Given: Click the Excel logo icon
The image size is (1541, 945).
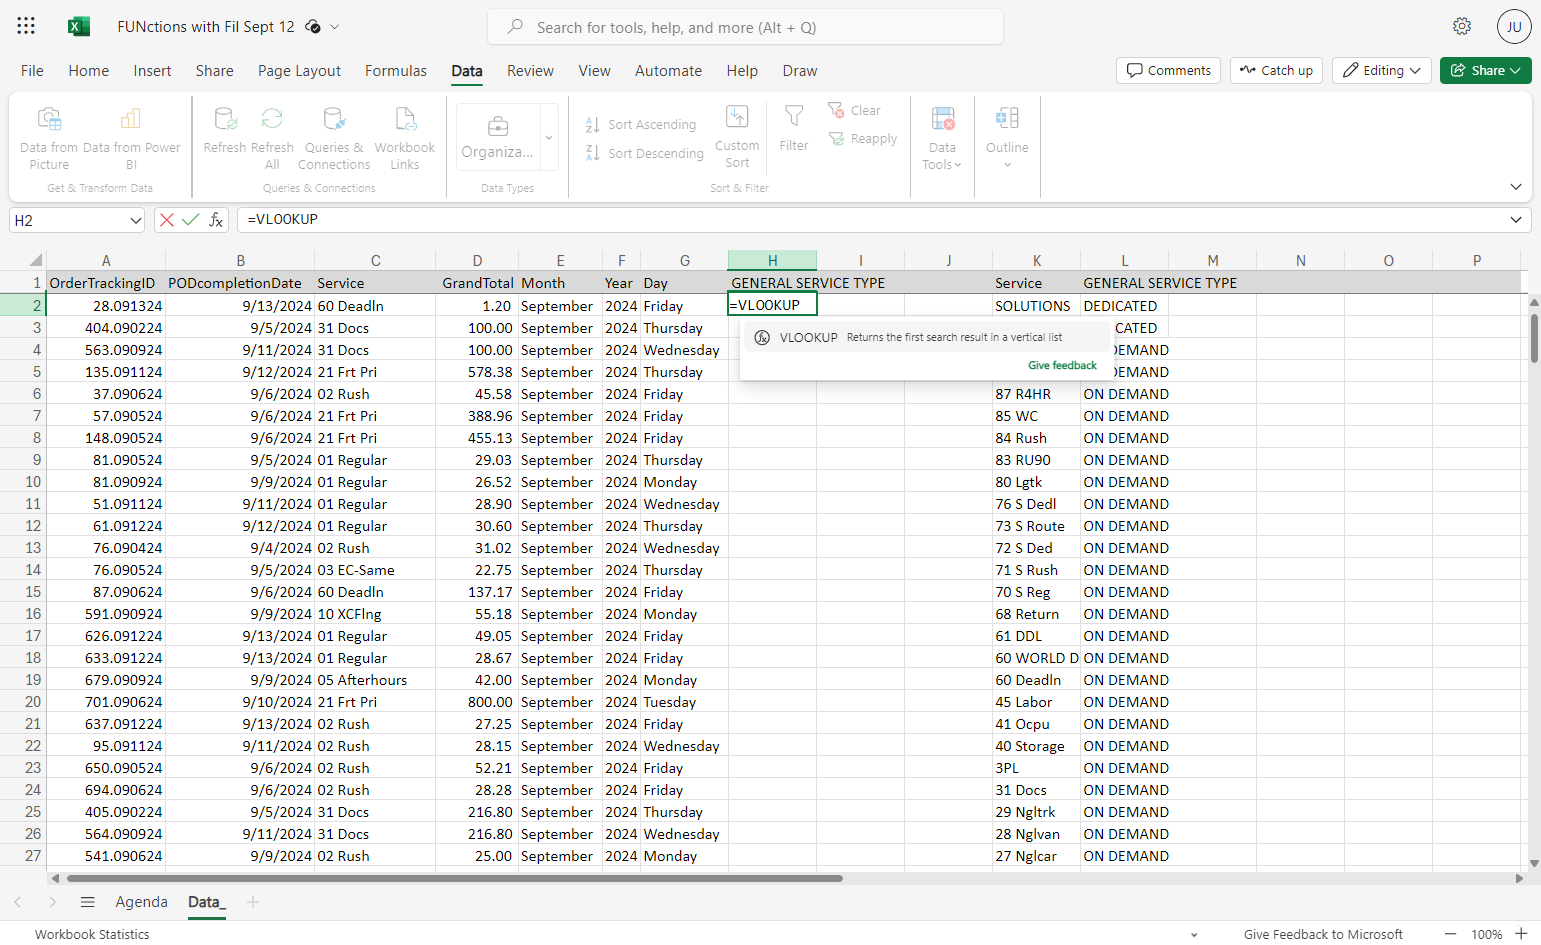Looking at the screenshot, I should pyautogui.click(x=79, y=27).
